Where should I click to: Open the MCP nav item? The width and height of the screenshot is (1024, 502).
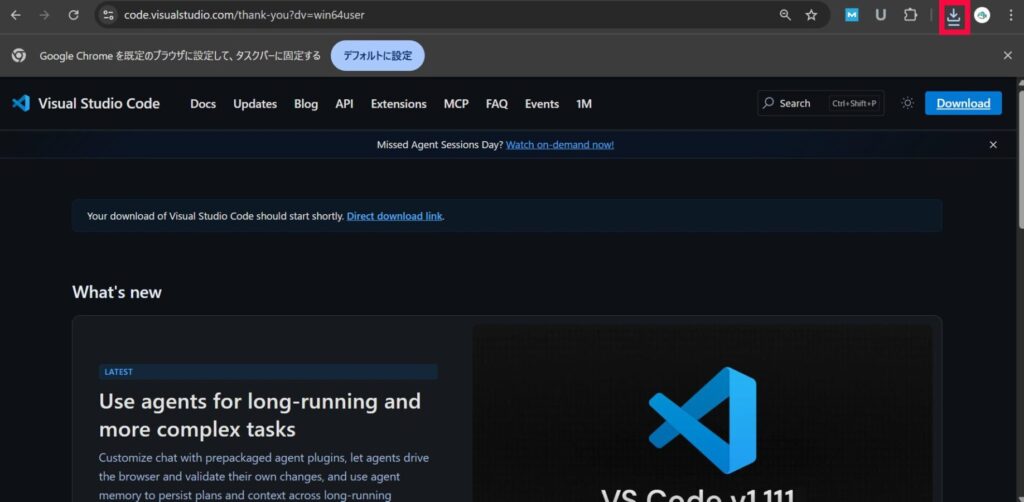[x=456, y=104]
